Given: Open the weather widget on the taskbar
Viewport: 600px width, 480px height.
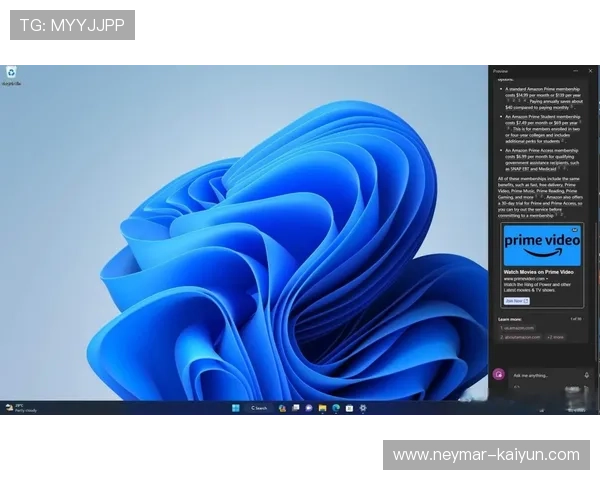Looking at the screenshot, I should [20, 408].
